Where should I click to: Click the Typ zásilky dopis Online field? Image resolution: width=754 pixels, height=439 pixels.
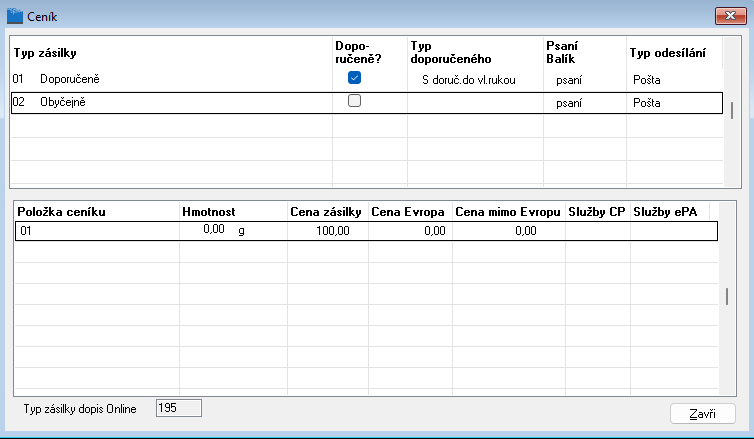click(179, 408)
